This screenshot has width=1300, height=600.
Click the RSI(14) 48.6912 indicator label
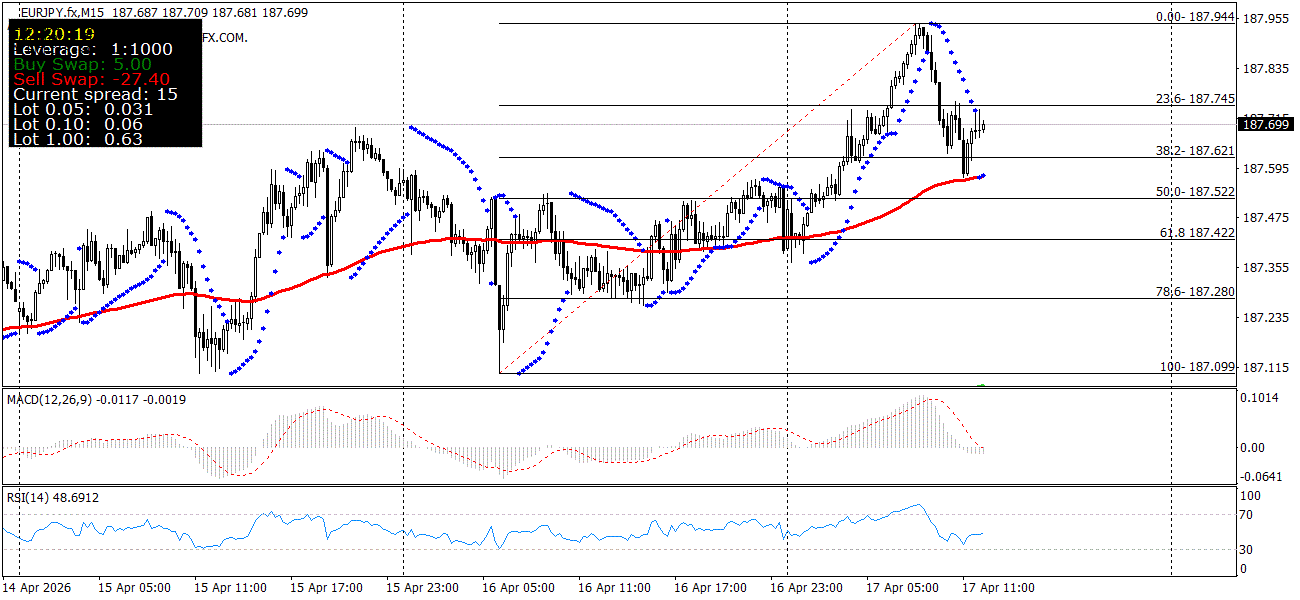click(x=53, y=497)
